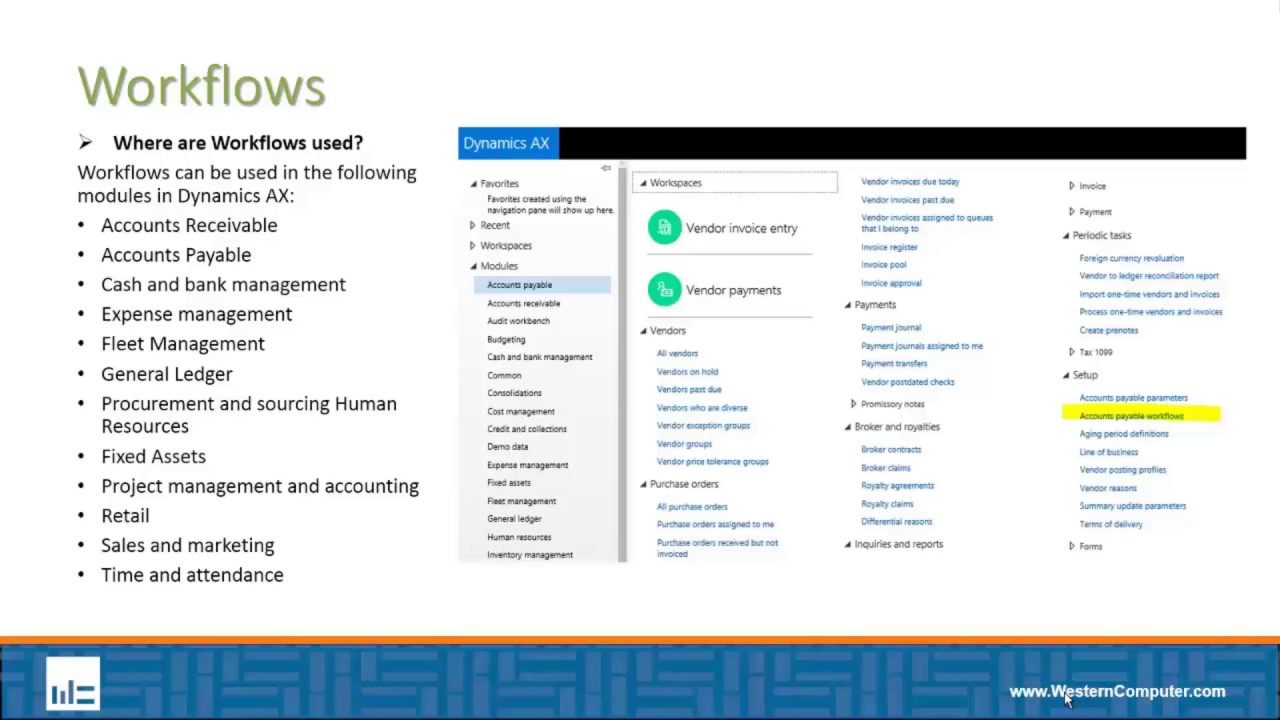The image size is (1280, 720).
Task: Expand the Recent section
Action: tap(473, 225)
